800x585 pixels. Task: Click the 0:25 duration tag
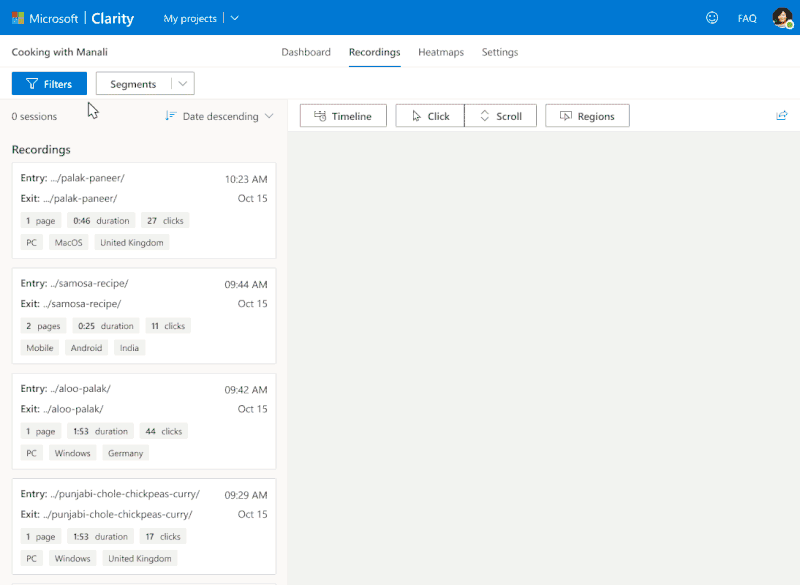106,326
